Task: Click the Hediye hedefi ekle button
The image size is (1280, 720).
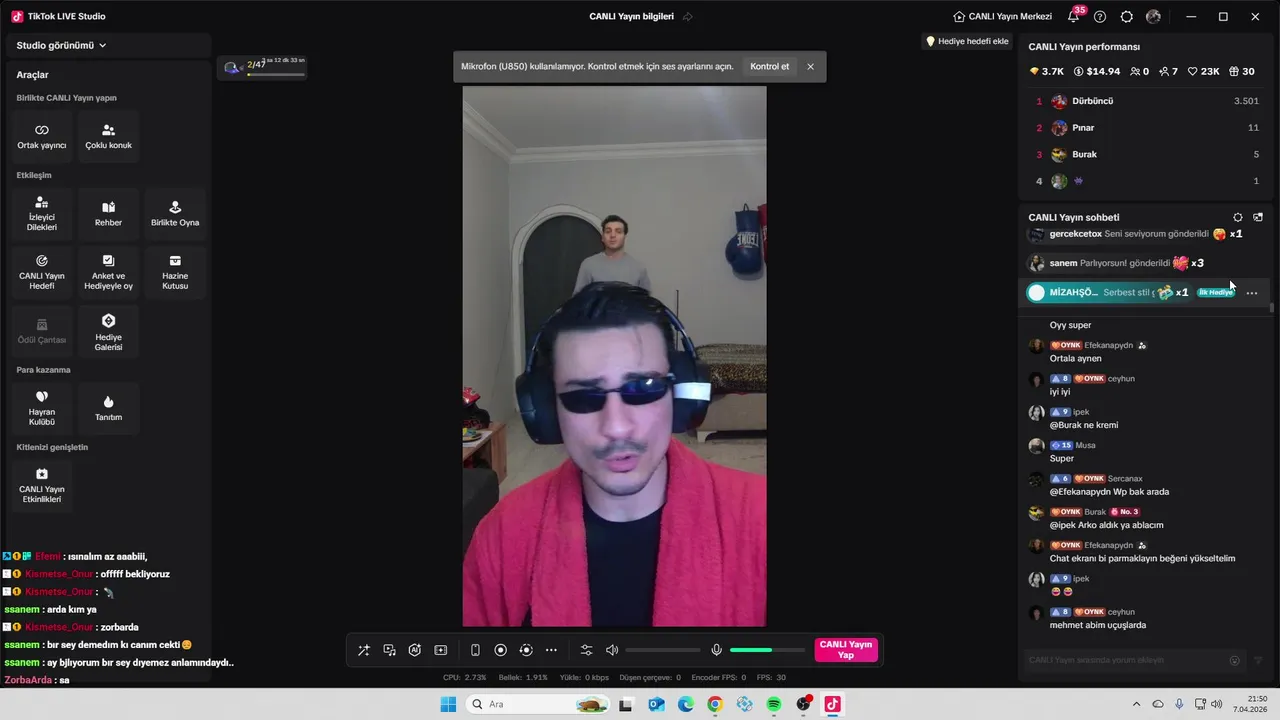Action: pyautogui.click(x=967, y=41)
